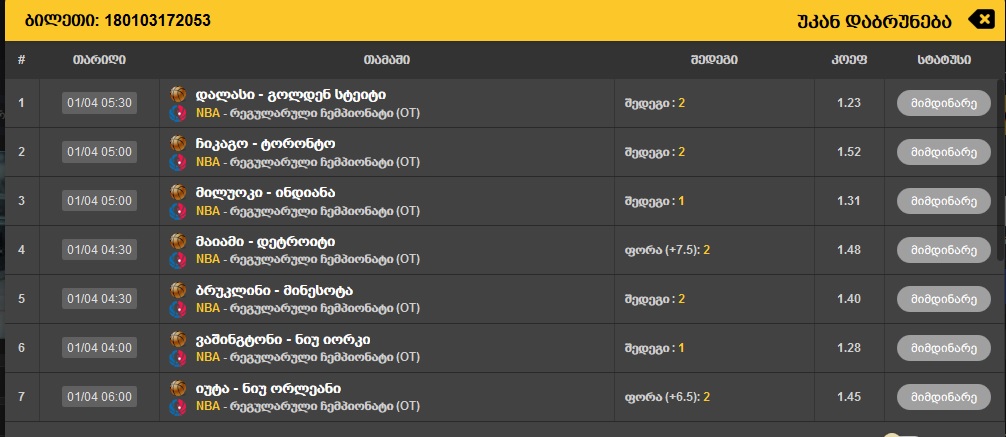
Task: Click the კოეფ column header
Action: pos(848,60)
